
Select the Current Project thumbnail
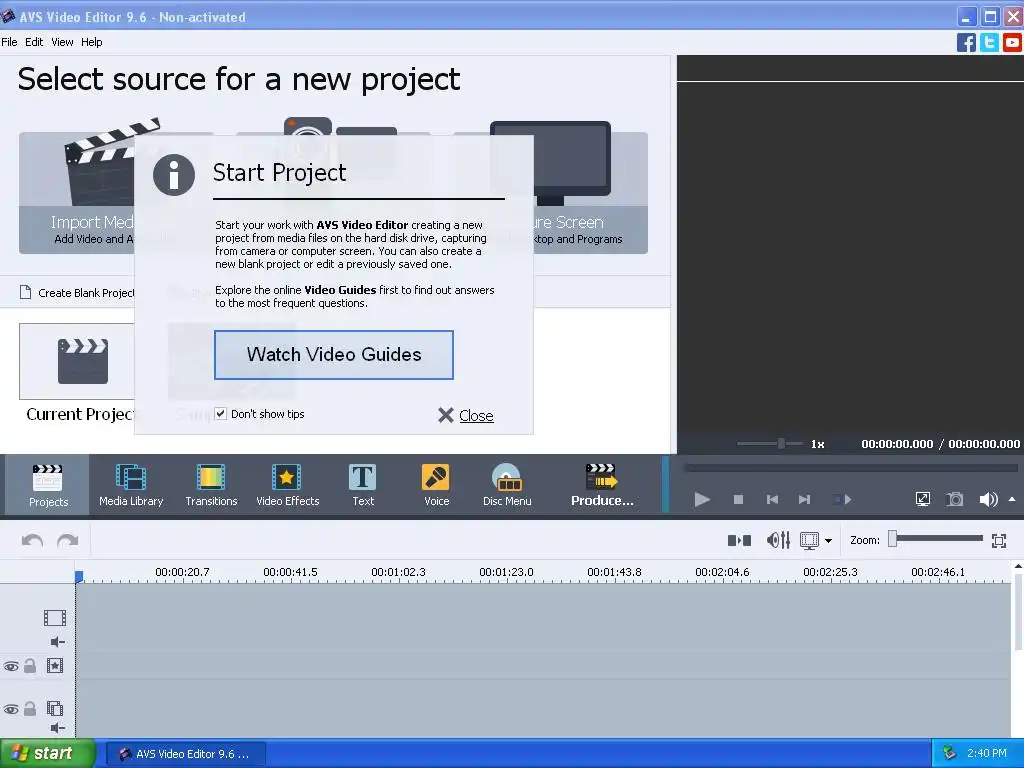tap(77, 361)
